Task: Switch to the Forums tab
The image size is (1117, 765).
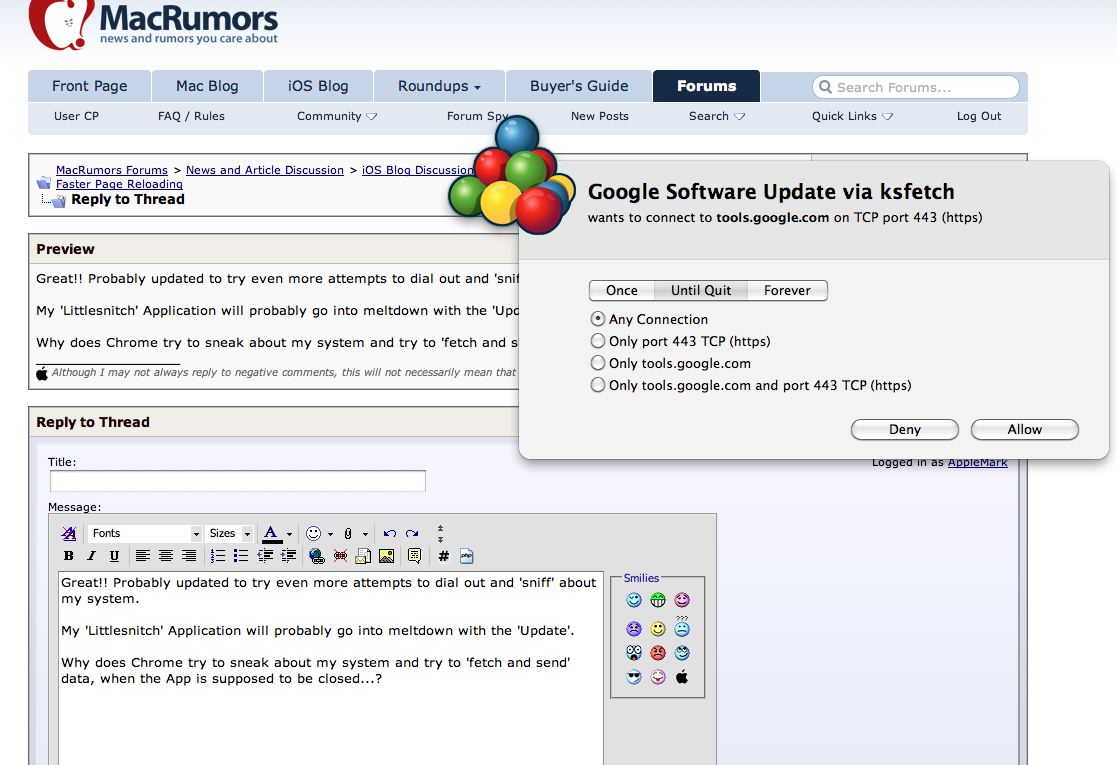Action: 706,86
